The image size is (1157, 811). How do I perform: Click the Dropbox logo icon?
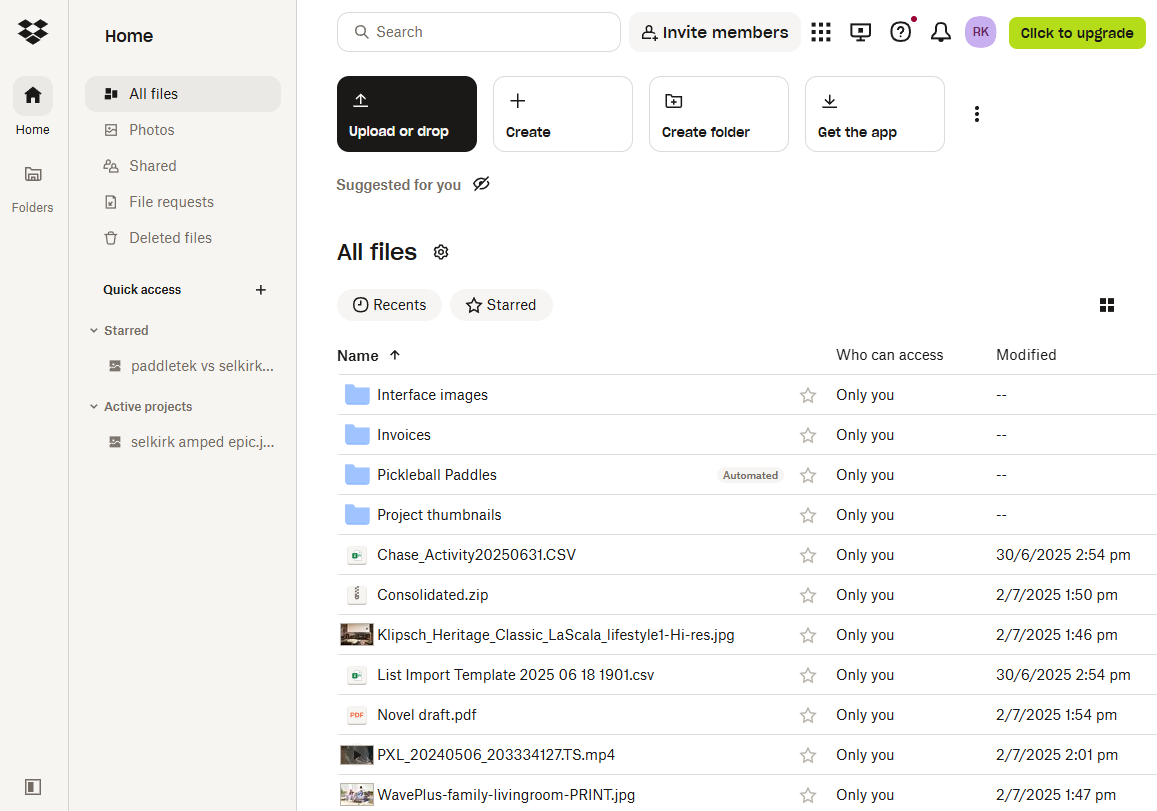tap(32, 32)
